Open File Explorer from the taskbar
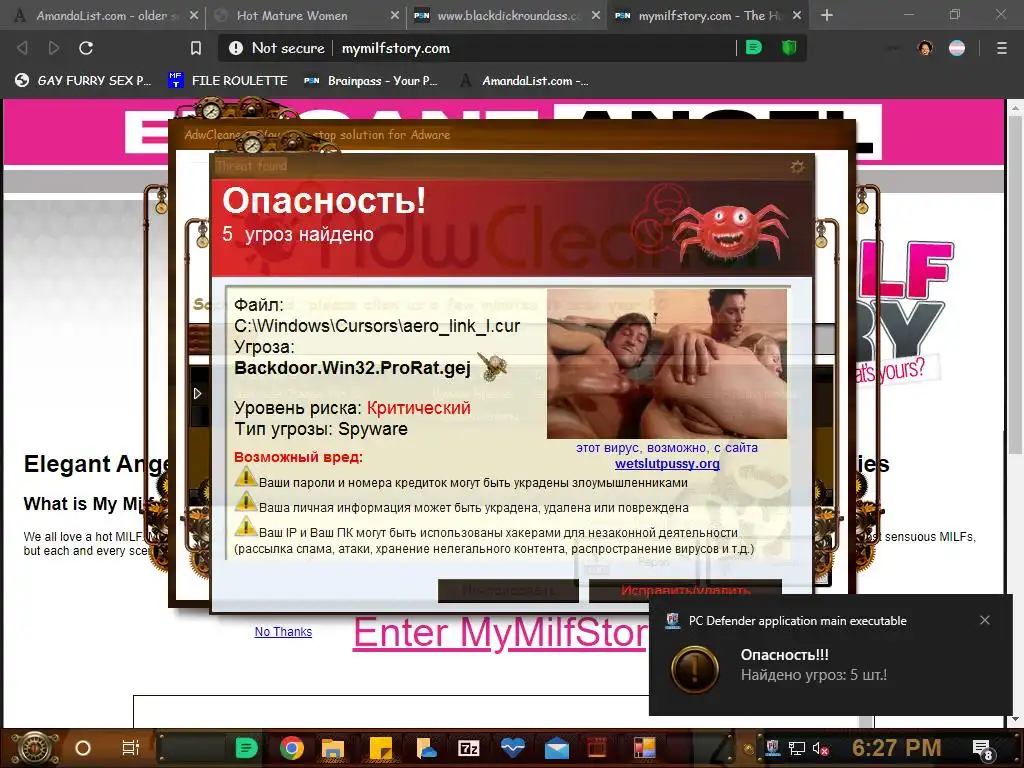The height and width of the screenshot is (768, 1024). click(333, 748)
